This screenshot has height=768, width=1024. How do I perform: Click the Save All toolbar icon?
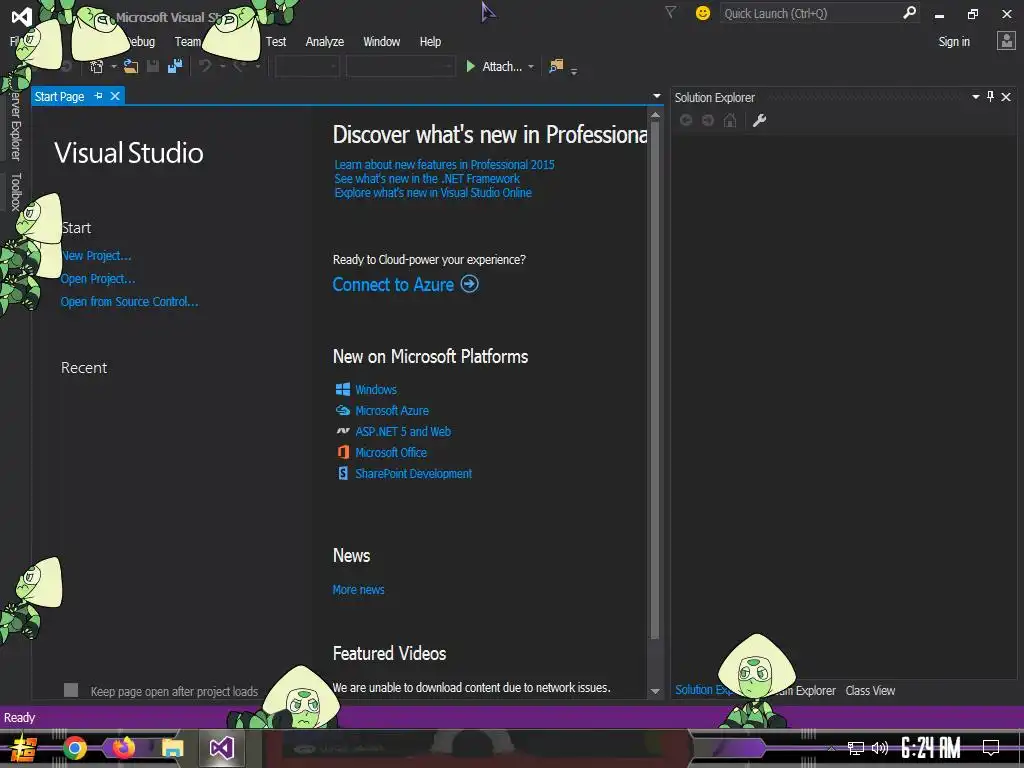tap(175, 67)
